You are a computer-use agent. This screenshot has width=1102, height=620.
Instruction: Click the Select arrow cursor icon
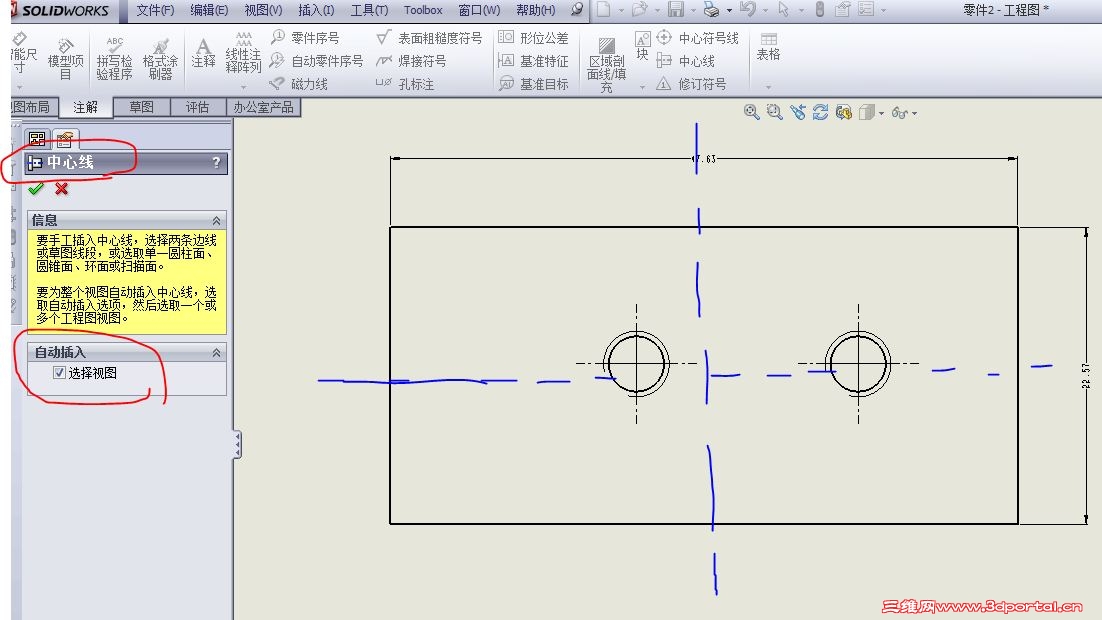point(784,9)
